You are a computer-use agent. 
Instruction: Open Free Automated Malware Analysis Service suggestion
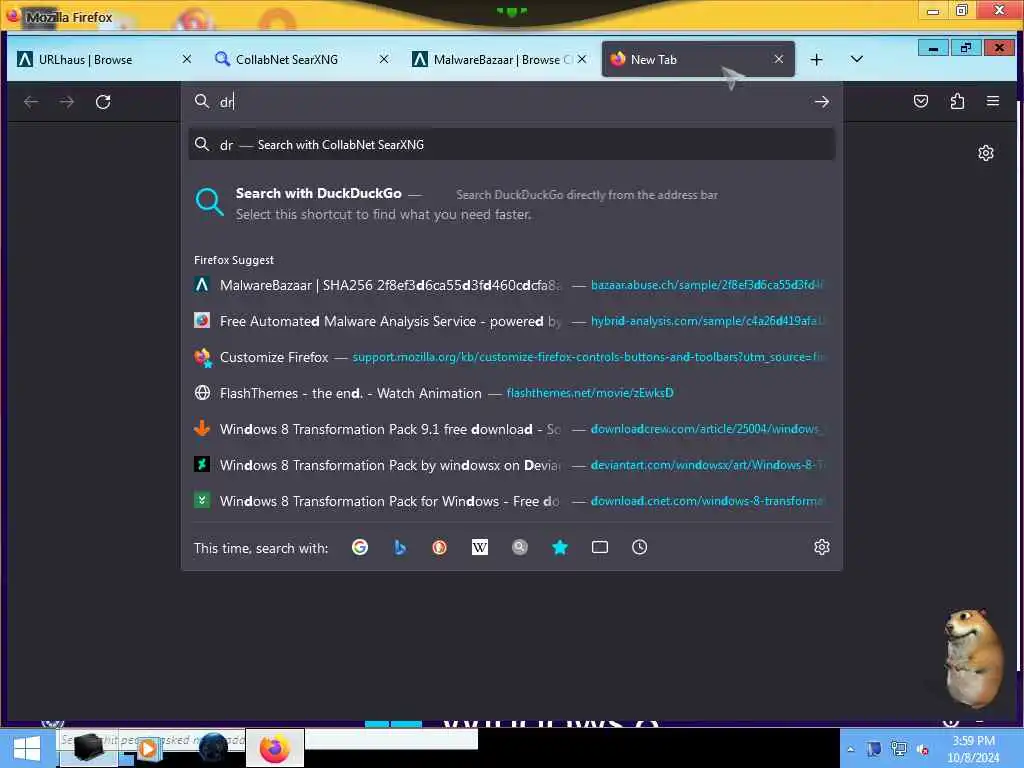(x=511, y=321)
